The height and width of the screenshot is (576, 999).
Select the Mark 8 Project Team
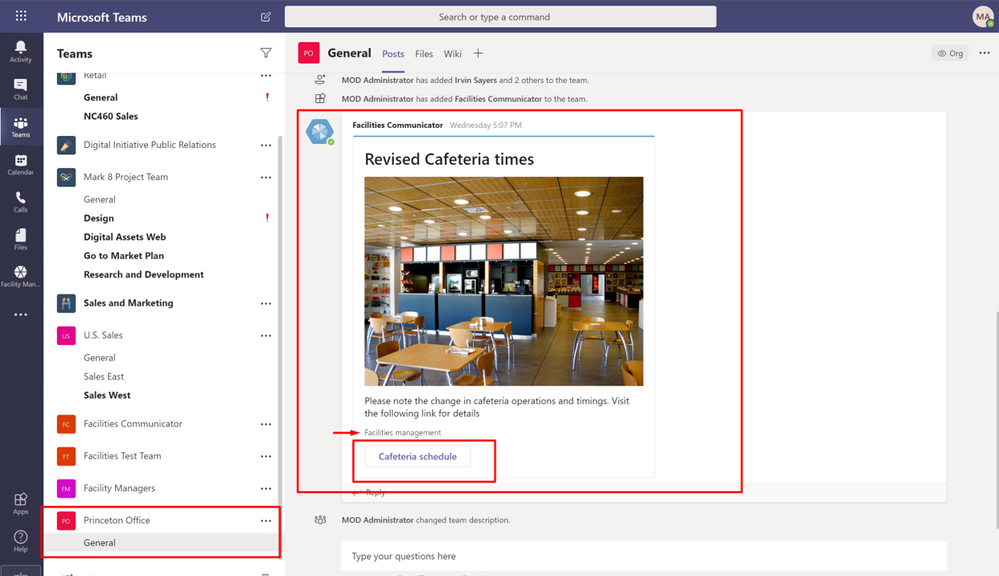point(126,176)
